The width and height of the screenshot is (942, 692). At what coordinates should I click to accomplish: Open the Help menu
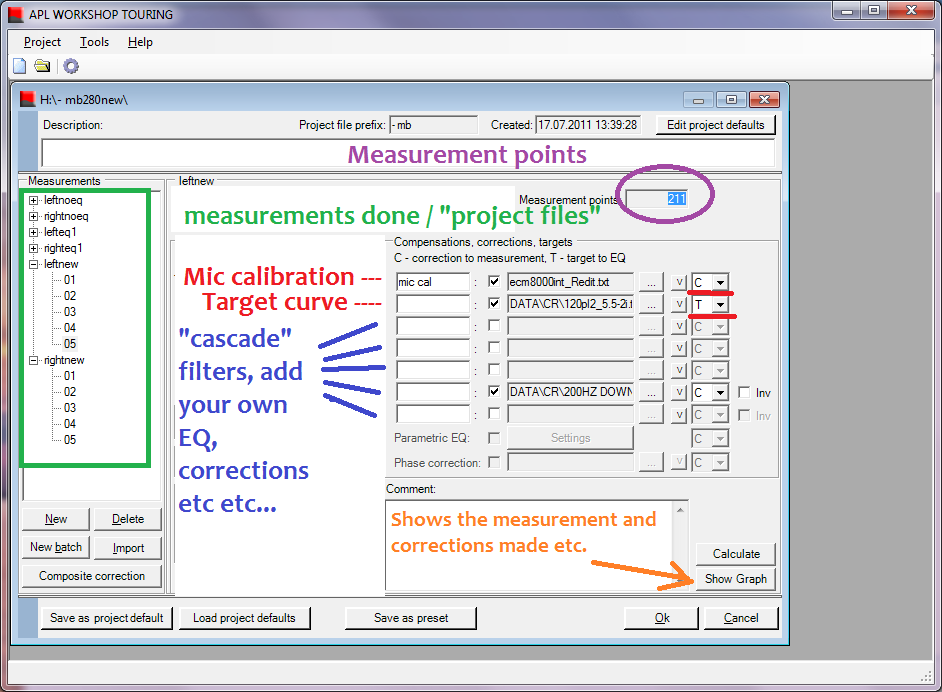tap(140, 42)
